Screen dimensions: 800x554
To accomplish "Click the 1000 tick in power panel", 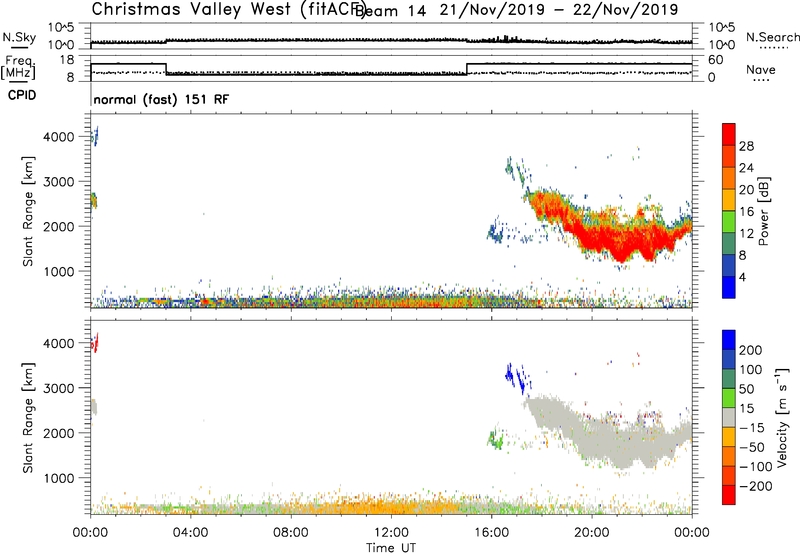I will (x=58, y=271).
